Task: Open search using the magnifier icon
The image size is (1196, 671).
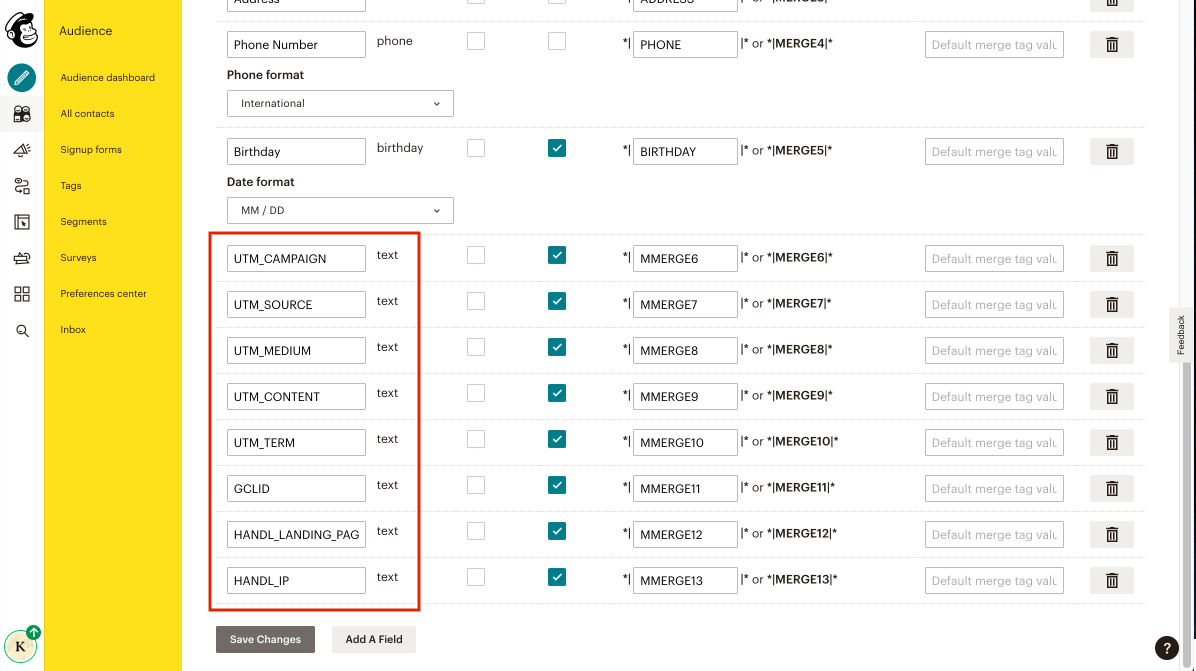Action: tap(22, 329)
